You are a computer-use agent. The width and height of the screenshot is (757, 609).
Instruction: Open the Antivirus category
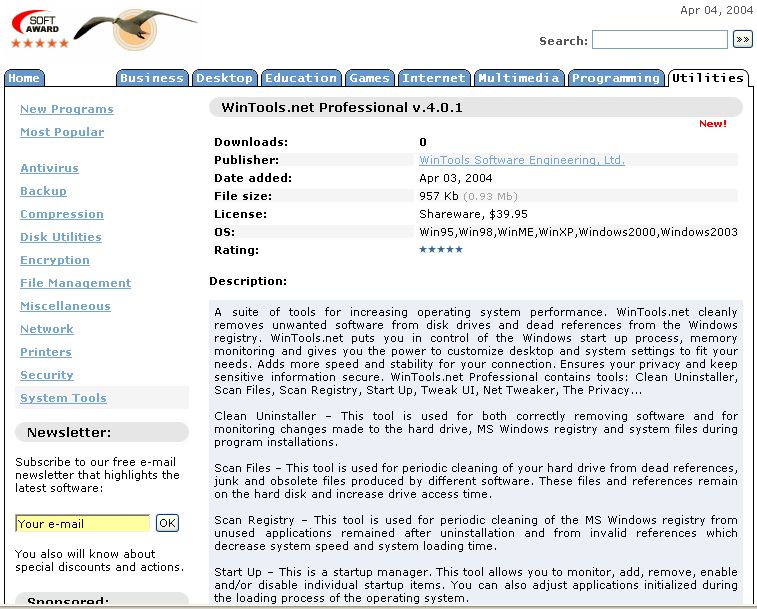pos(49,168)
